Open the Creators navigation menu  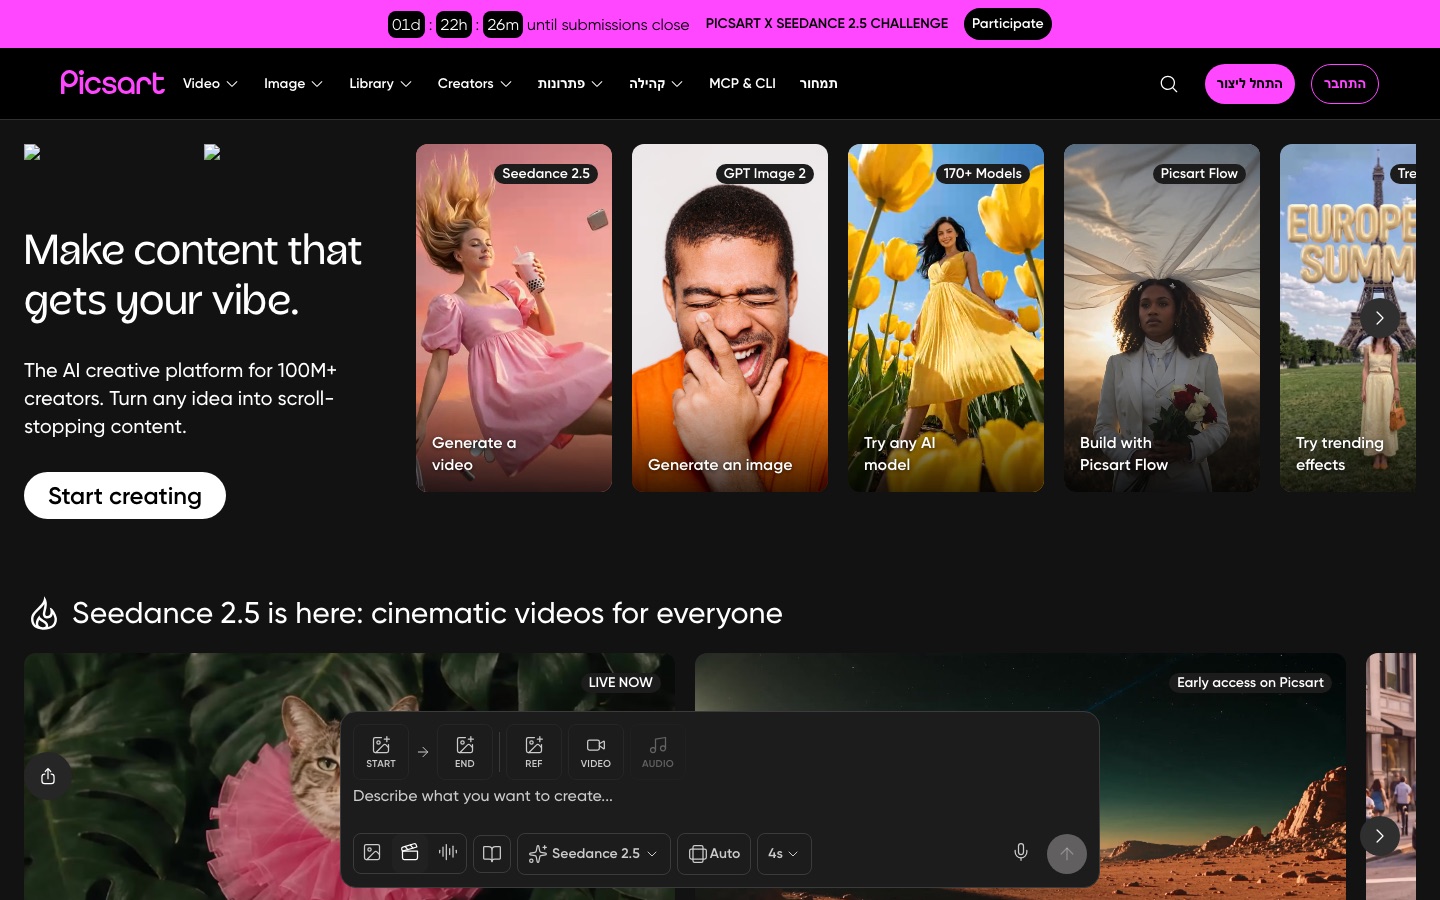pos(474,84)
